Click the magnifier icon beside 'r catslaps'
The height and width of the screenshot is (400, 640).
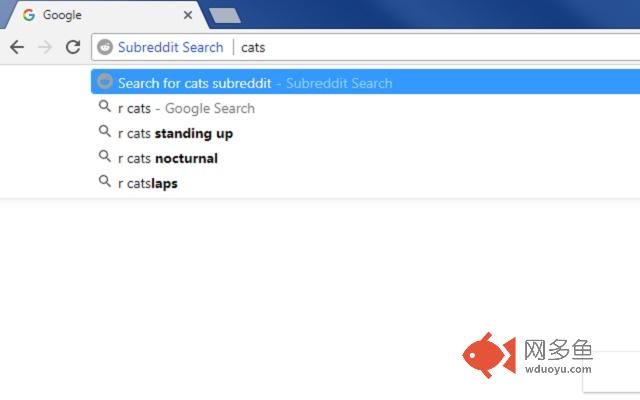[x=105, y=181]
